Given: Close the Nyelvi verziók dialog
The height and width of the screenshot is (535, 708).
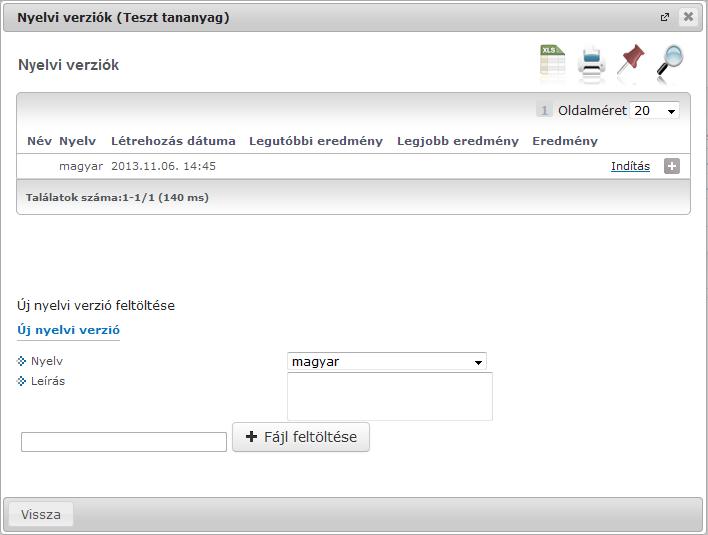Looking at the screenshot, I should point(688,17).
